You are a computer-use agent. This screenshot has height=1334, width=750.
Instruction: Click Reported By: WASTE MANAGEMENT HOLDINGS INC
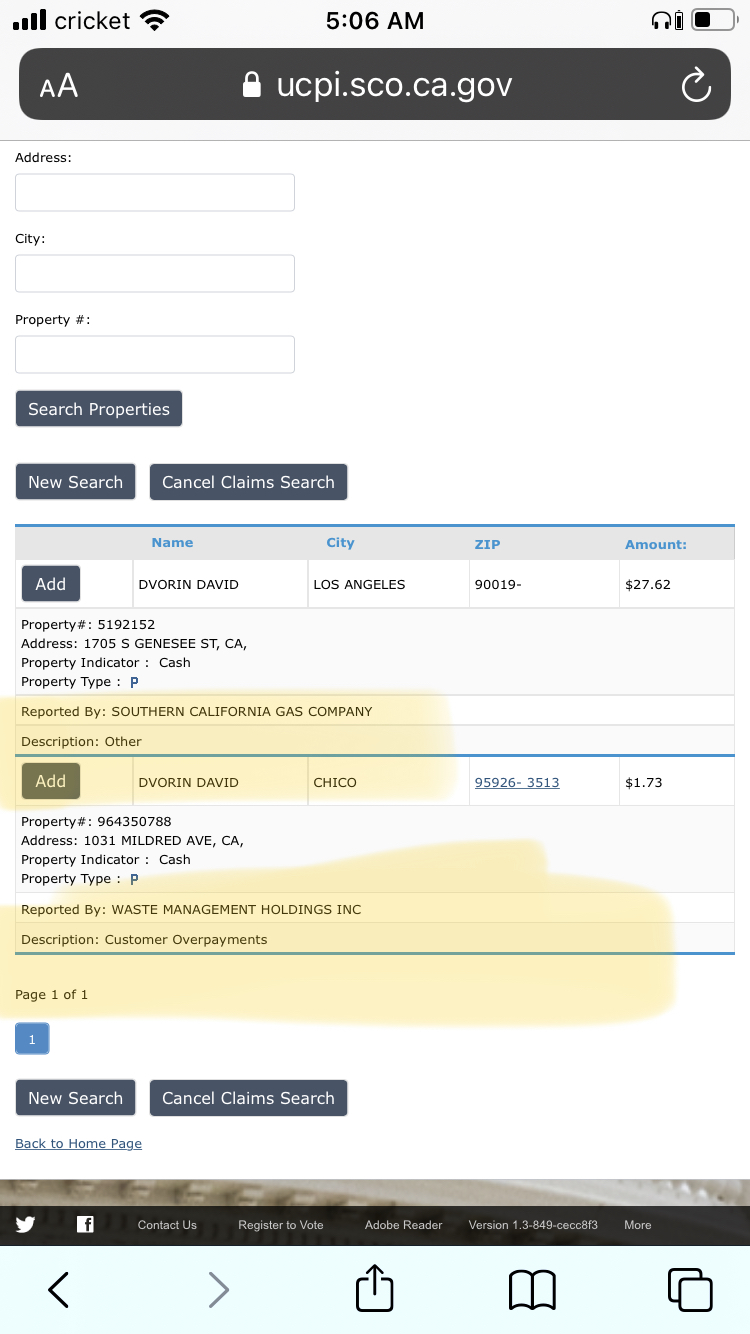pos(191,910)
